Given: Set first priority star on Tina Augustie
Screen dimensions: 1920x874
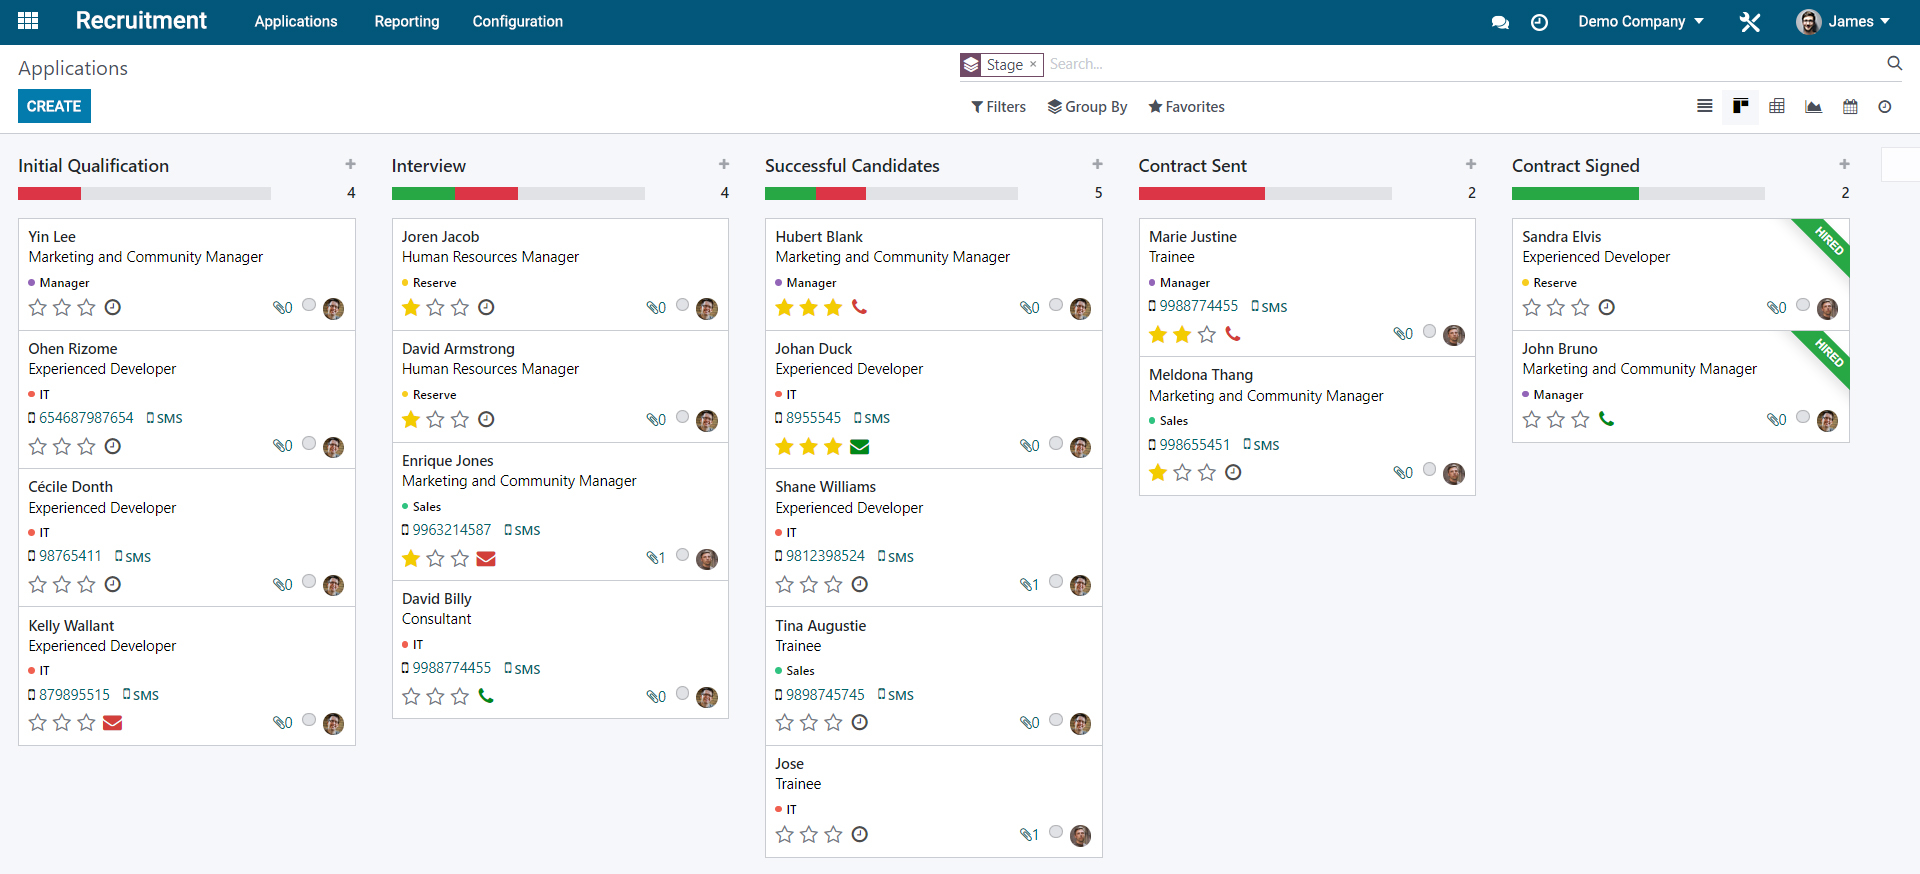Looking at the screenshot, I should click(785, 722).
